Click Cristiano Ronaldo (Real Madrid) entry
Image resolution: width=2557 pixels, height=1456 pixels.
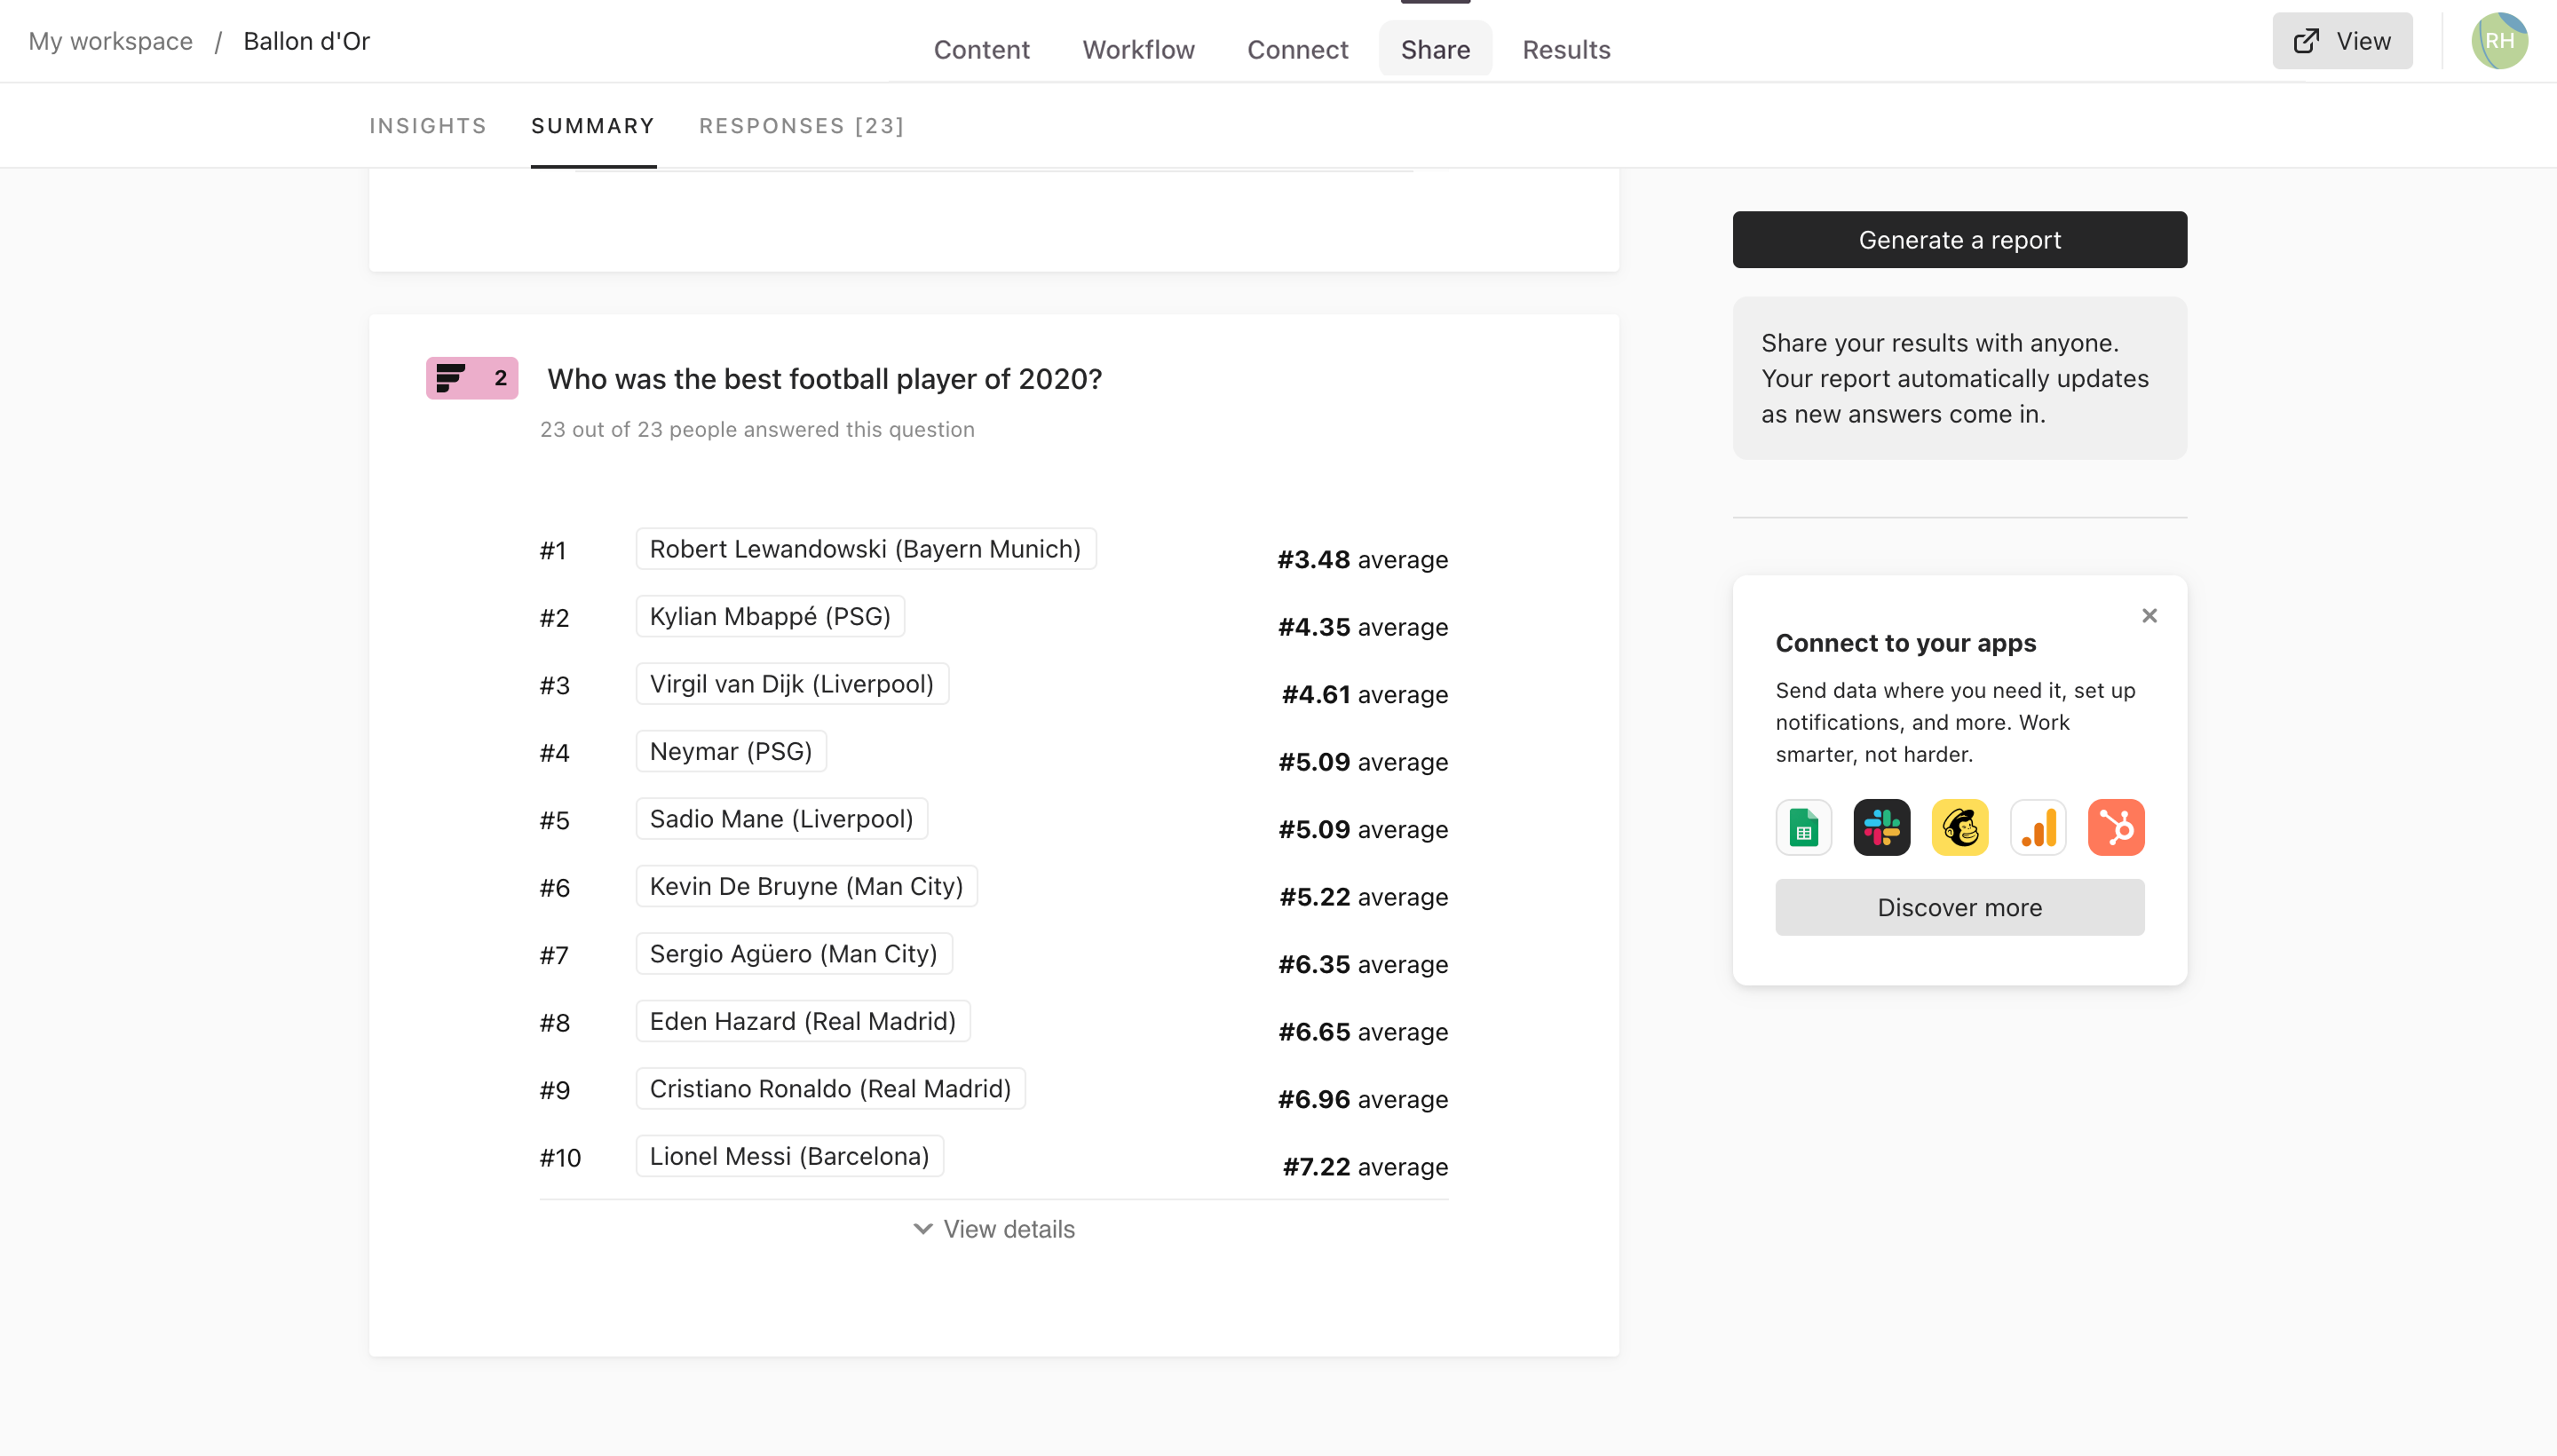[x=831, y=1089]
